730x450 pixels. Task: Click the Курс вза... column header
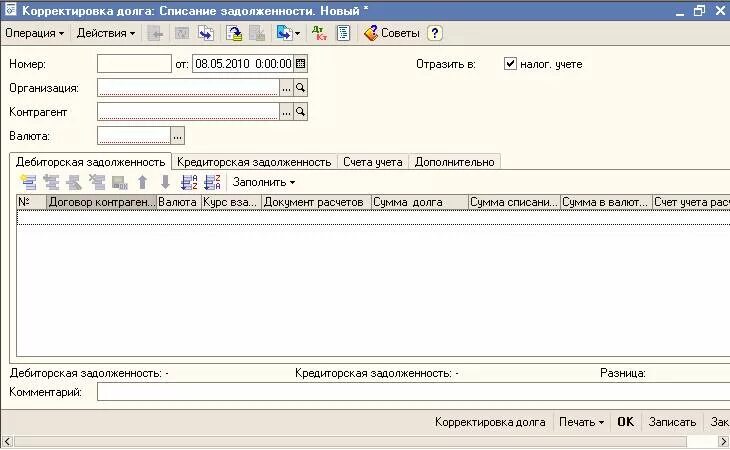(231, 202)
